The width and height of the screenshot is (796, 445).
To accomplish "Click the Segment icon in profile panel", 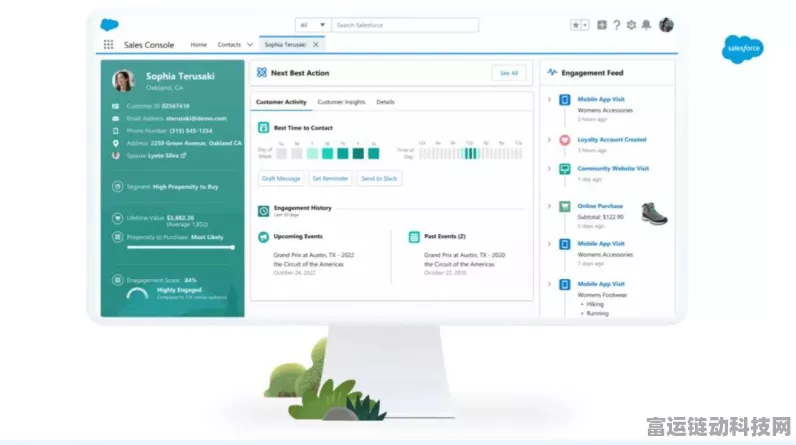I will (x=117, y=187).
